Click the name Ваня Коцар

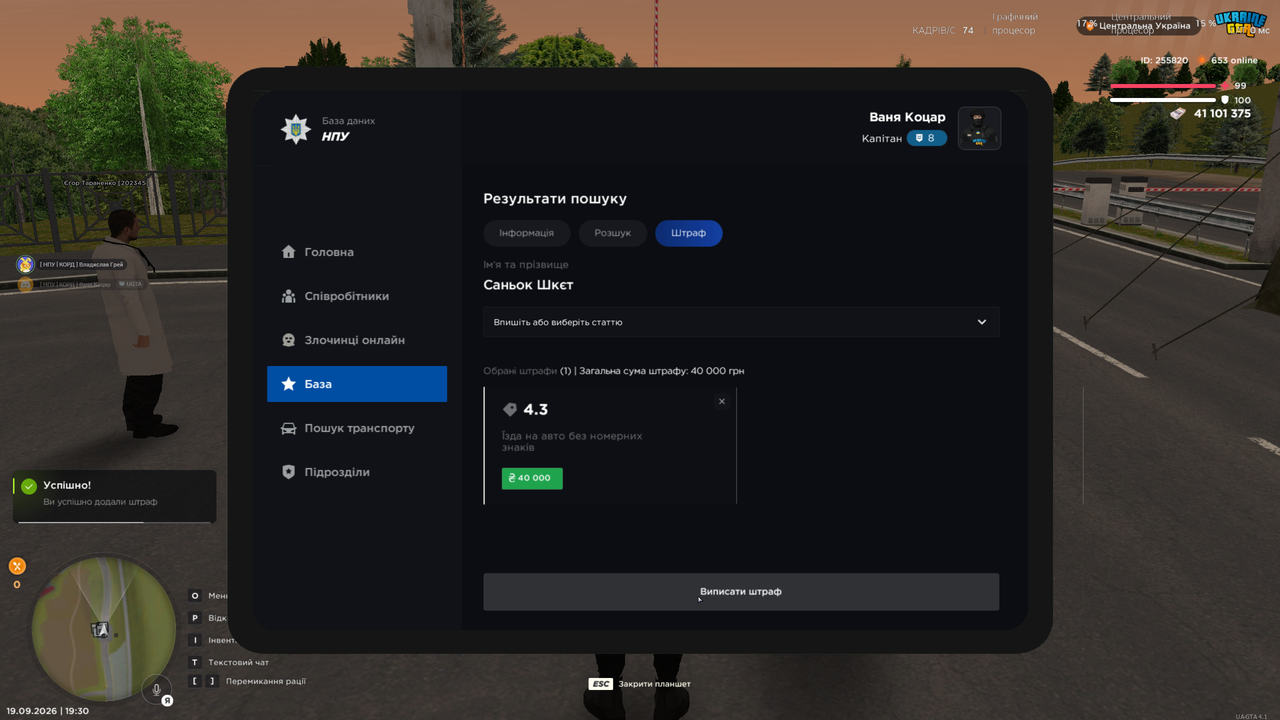[x=908, y=117]
